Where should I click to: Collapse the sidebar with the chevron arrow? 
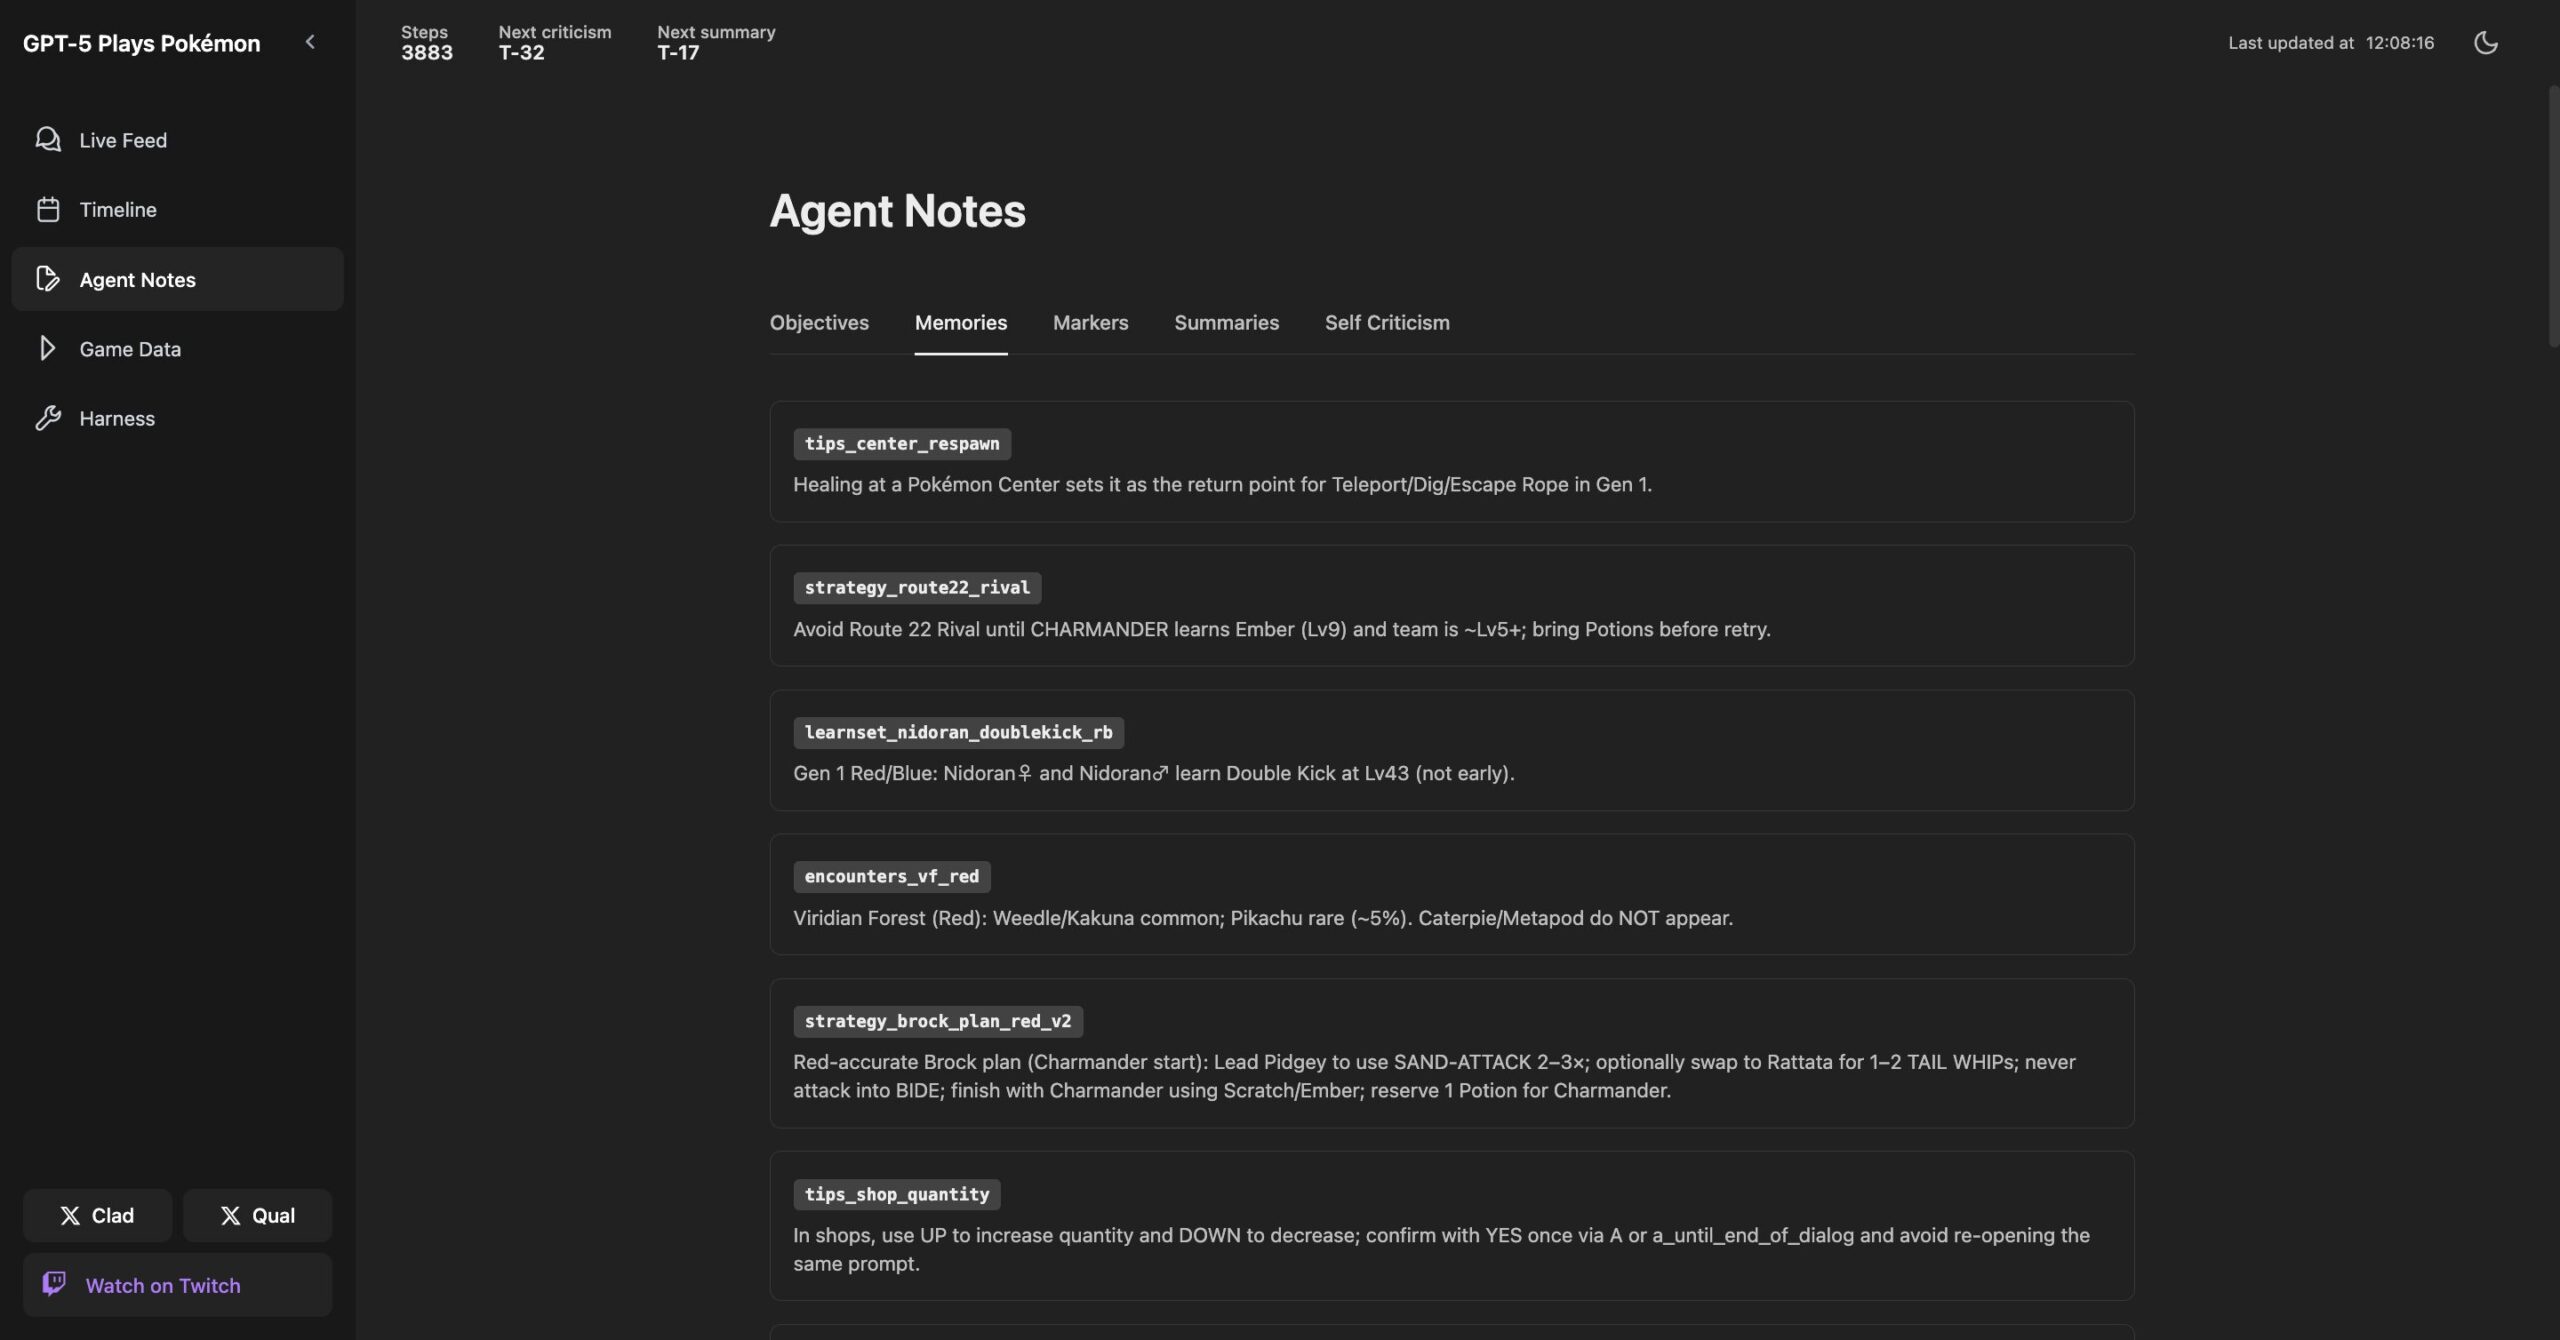(310, 42)
